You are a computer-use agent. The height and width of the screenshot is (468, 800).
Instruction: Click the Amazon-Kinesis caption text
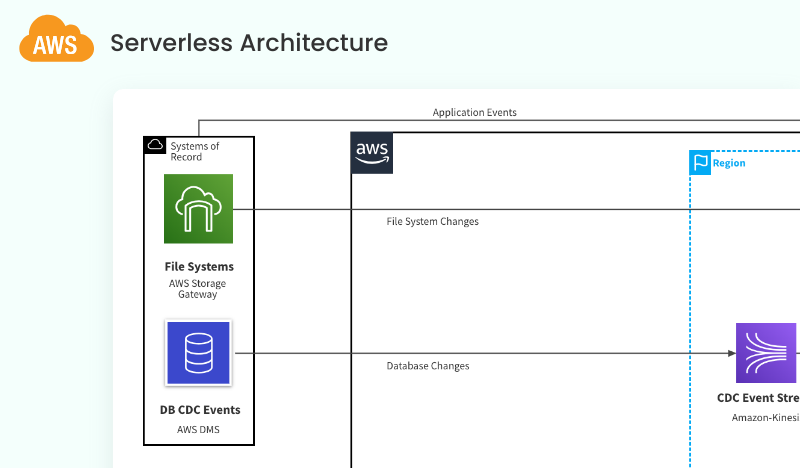point(765,417)
